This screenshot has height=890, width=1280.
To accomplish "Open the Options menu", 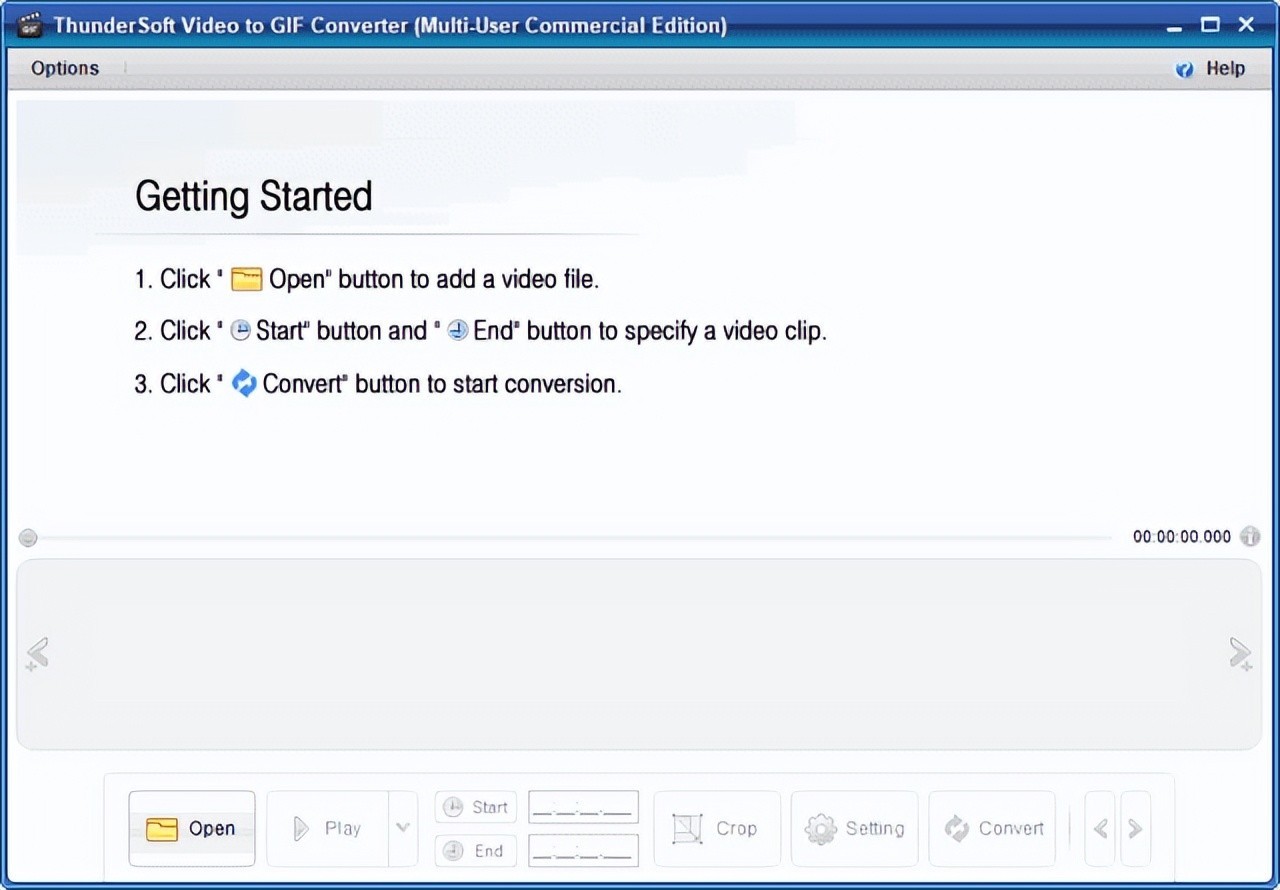I will click(65, 68).
